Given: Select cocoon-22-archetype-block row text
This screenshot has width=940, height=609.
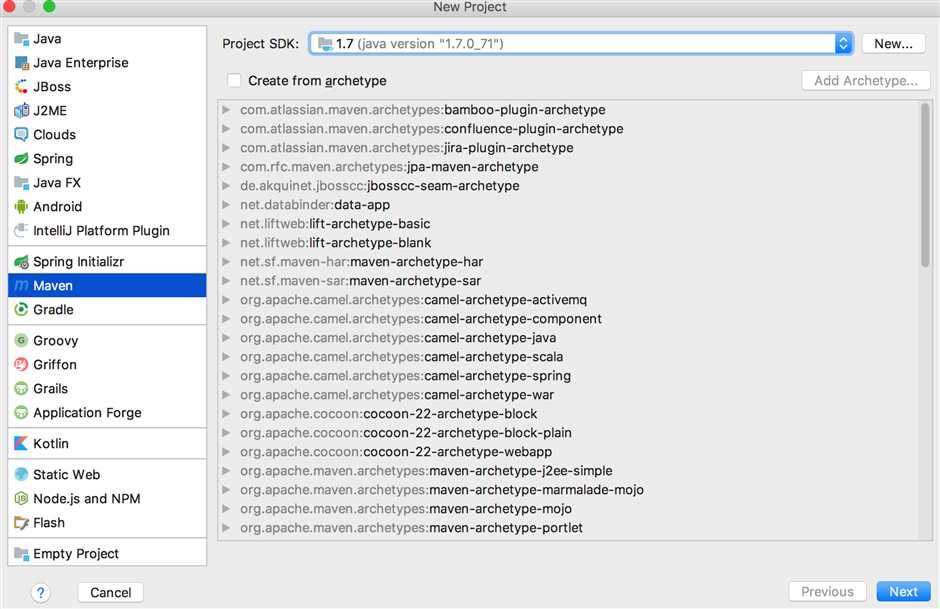Looking at the screenshot, I should tap(388, 414).
